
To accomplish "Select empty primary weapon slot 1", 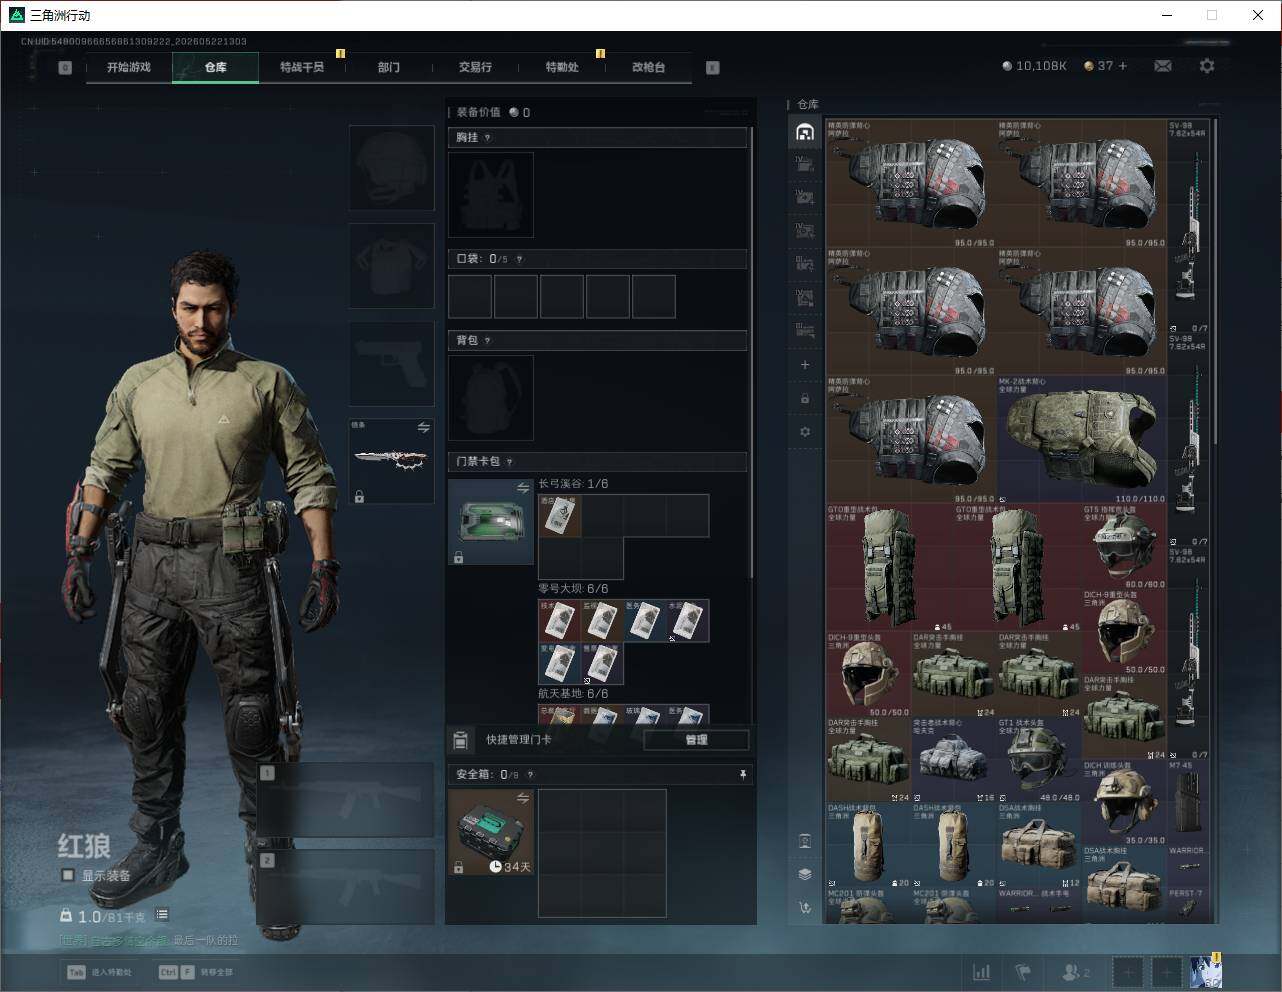I will [346, 800].
